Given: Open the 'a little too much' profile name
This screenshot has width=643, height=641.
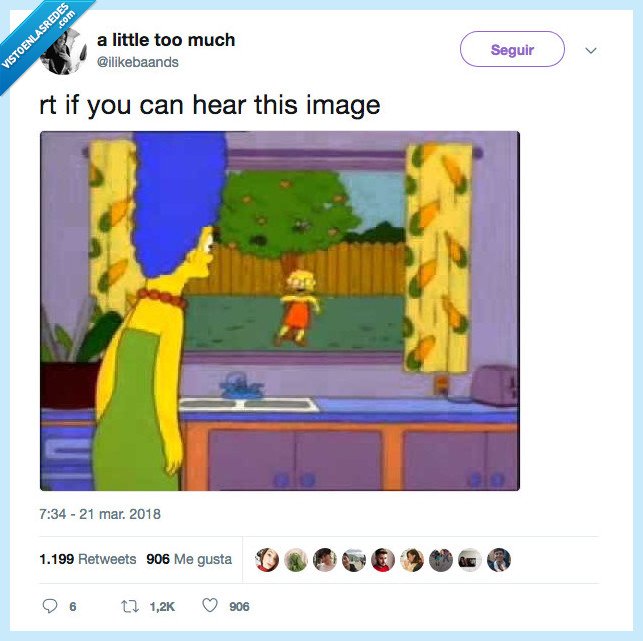Looking at the screenshot, I should [x=166, y=40].
